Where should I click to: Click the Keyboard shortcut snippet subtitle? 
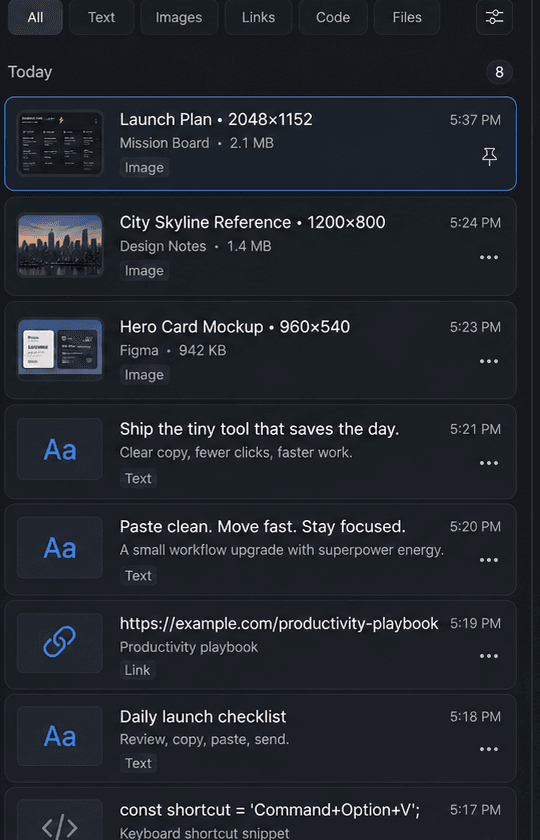pos(204,834)
